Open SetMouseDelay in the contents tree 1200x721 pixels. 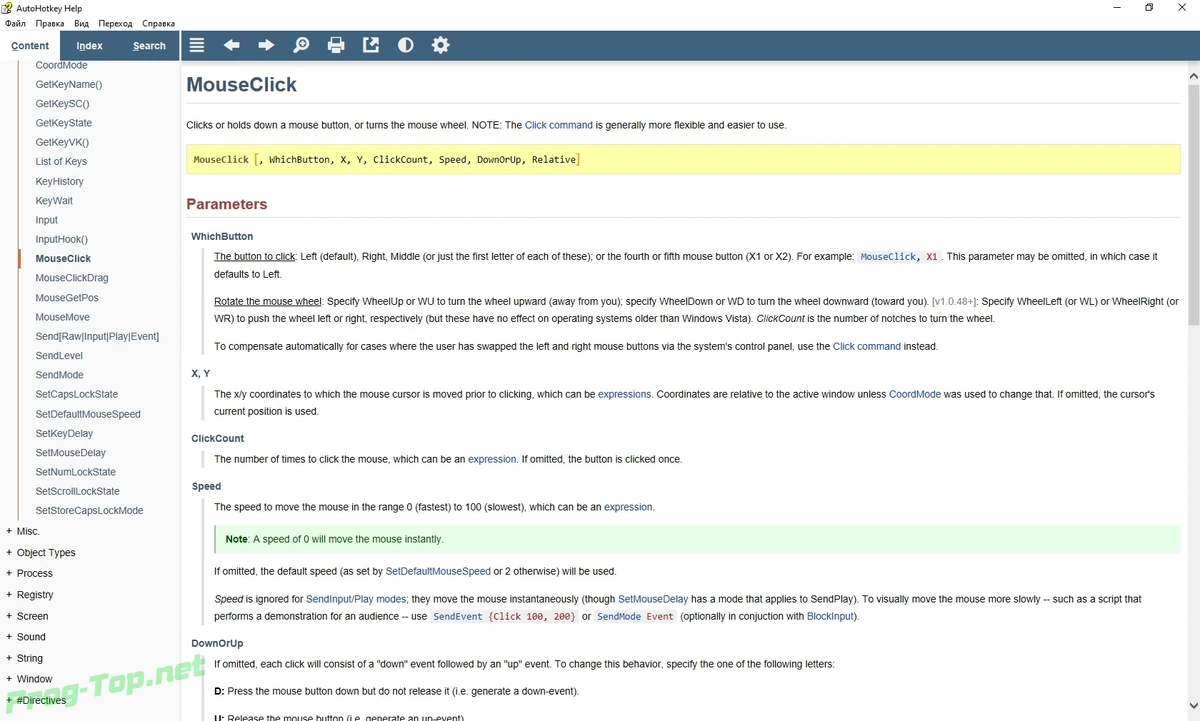70,452
